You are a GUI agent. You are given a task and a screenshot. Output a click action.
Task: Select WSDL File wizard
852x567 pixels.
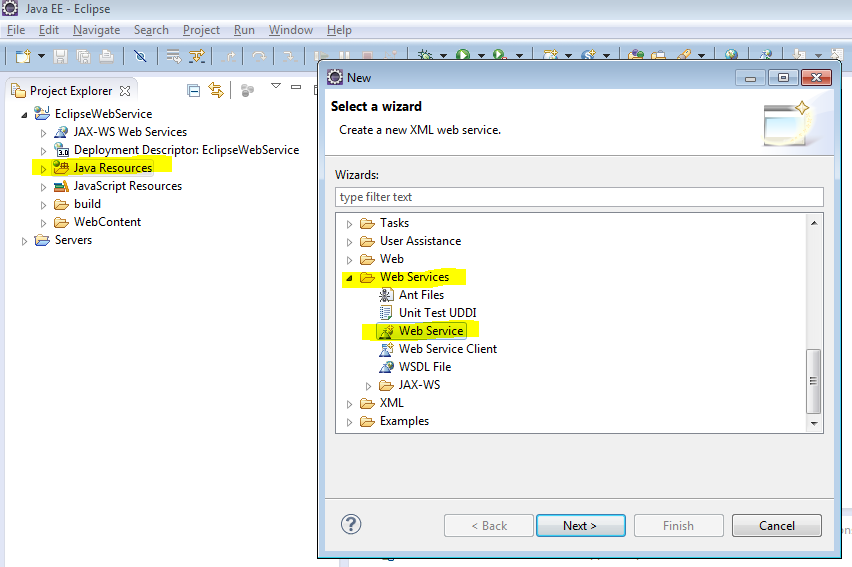click(415, 366)
